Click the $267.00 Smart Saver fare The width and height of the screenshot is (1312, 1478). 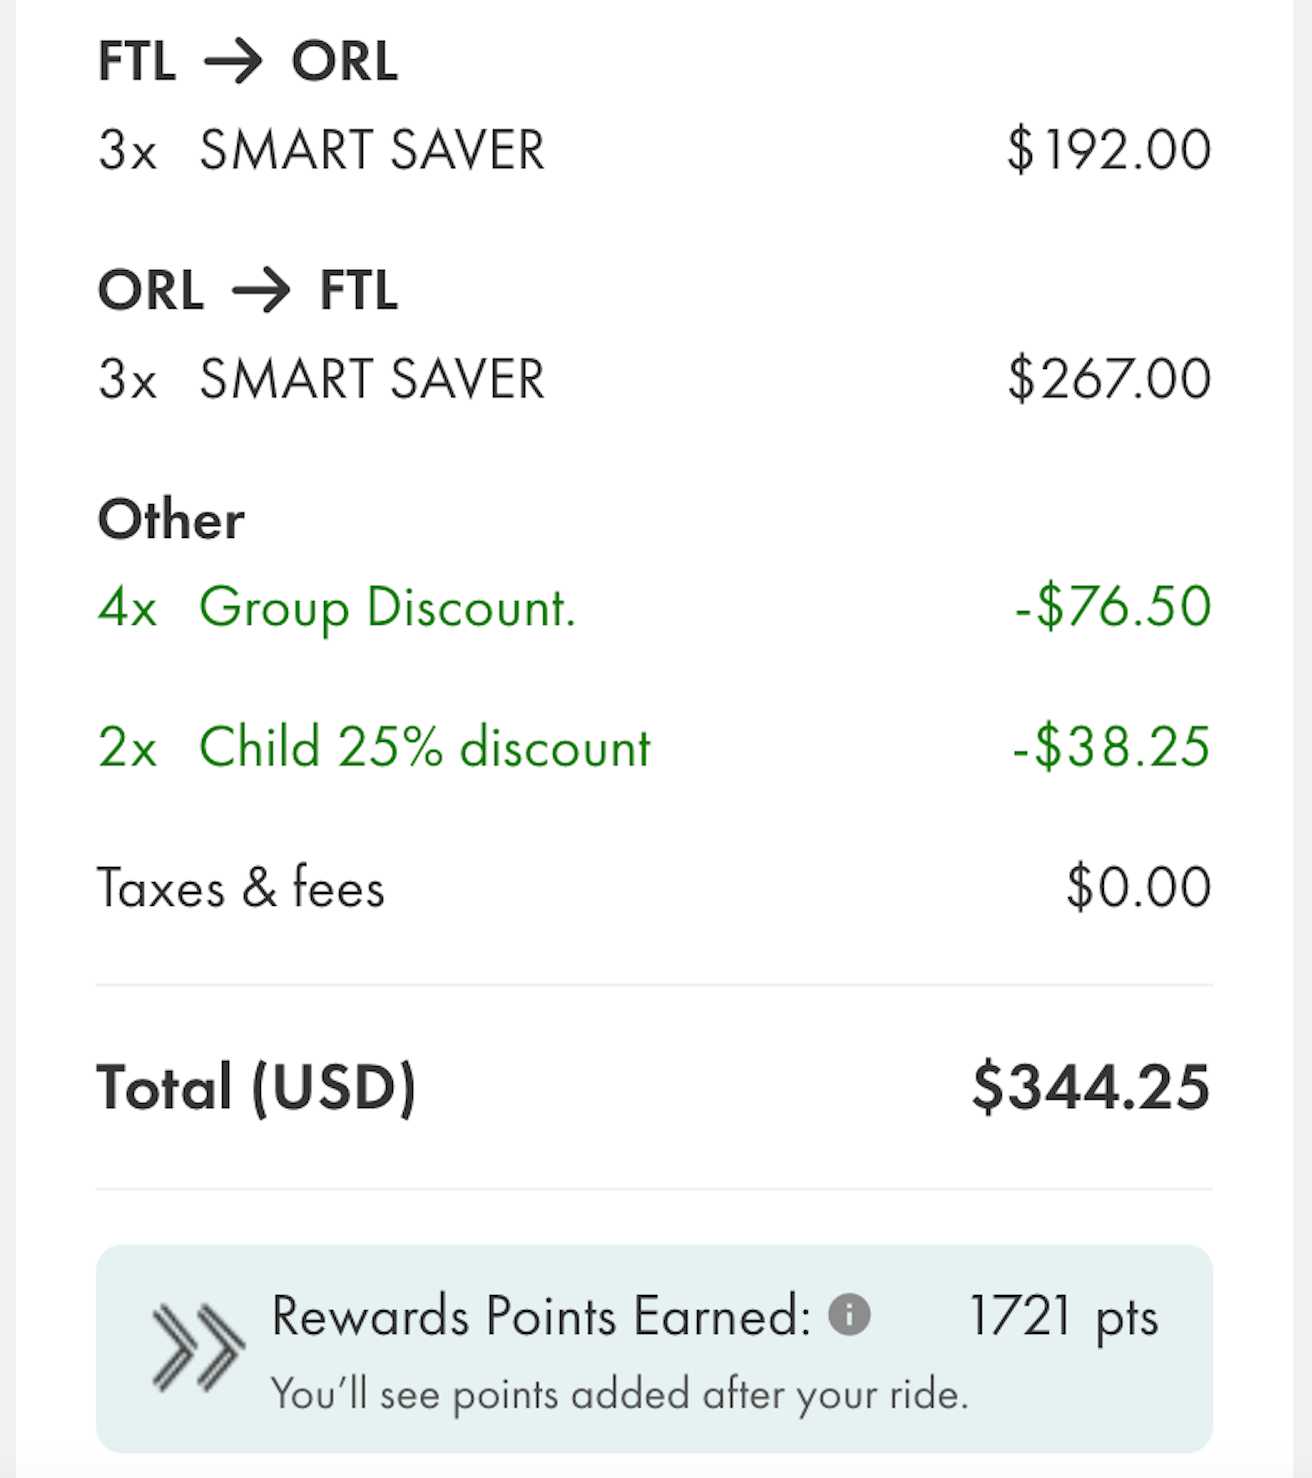(1109, 379)
